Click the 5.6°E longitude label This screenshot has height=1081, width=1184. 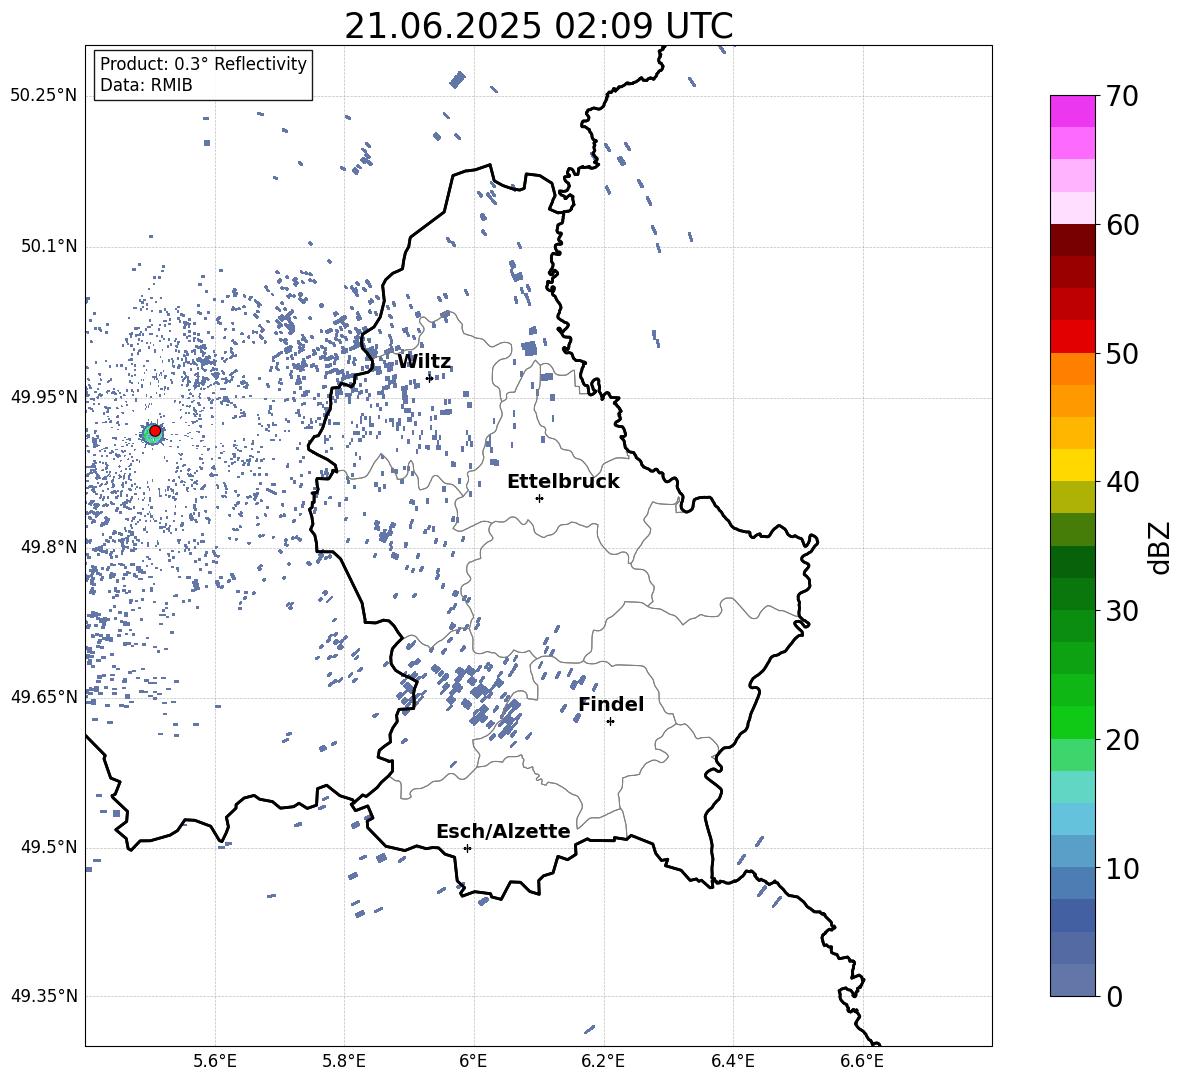click(x=215, y=1061)
